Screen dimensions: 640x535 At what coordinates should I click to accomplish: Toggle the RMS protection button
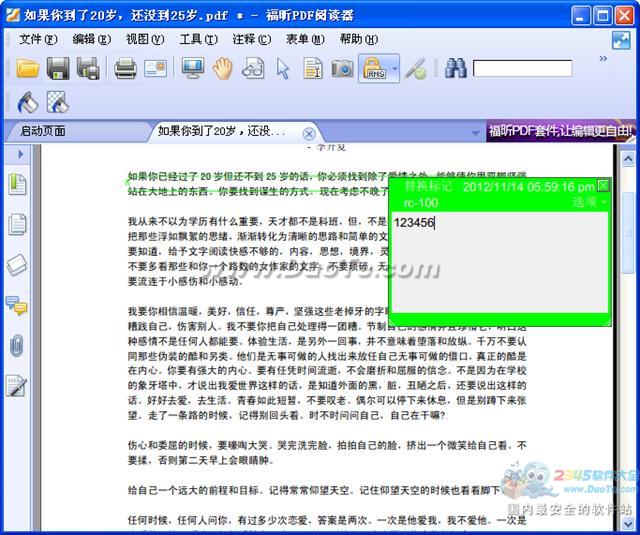376,69
